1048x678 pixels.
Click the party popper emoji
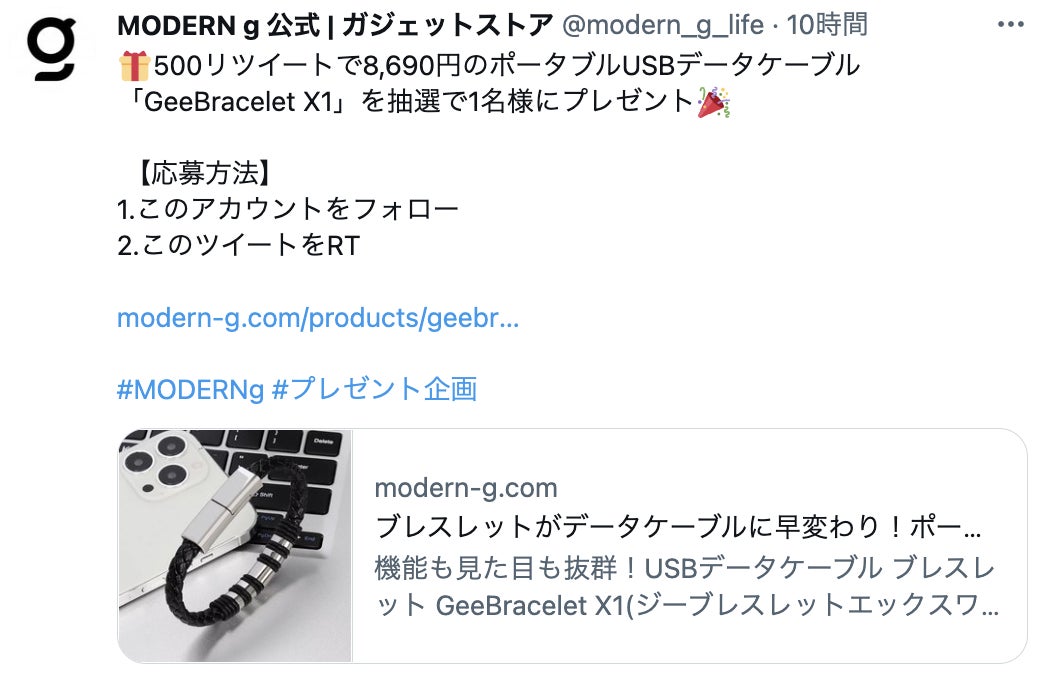[713, 102]
